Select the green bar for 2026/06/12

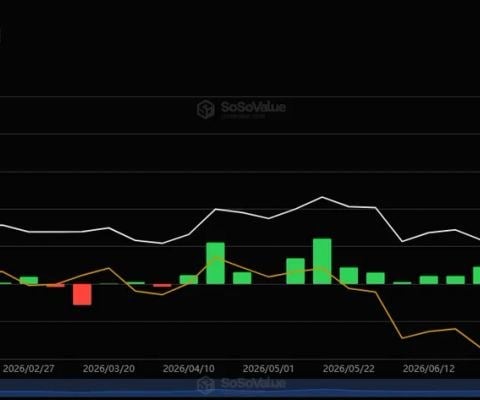429,280
